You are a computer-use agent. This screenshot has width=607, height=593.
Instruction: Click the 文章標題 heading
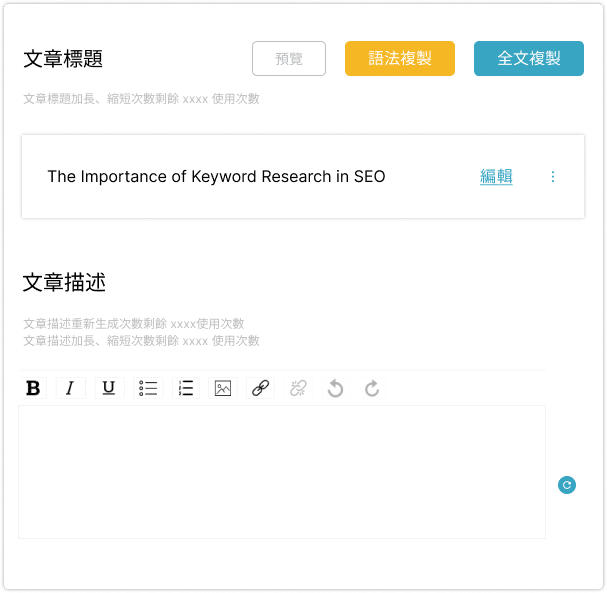click(x=63, y=59)
